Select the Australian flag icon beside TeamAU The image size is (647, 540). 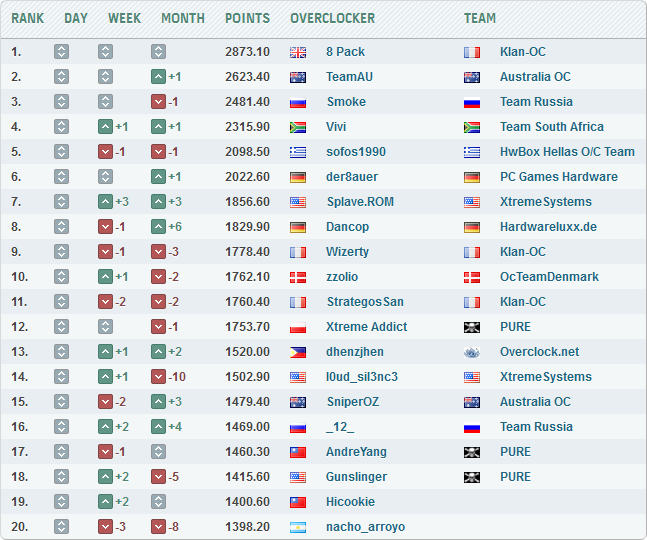point(298,77)
